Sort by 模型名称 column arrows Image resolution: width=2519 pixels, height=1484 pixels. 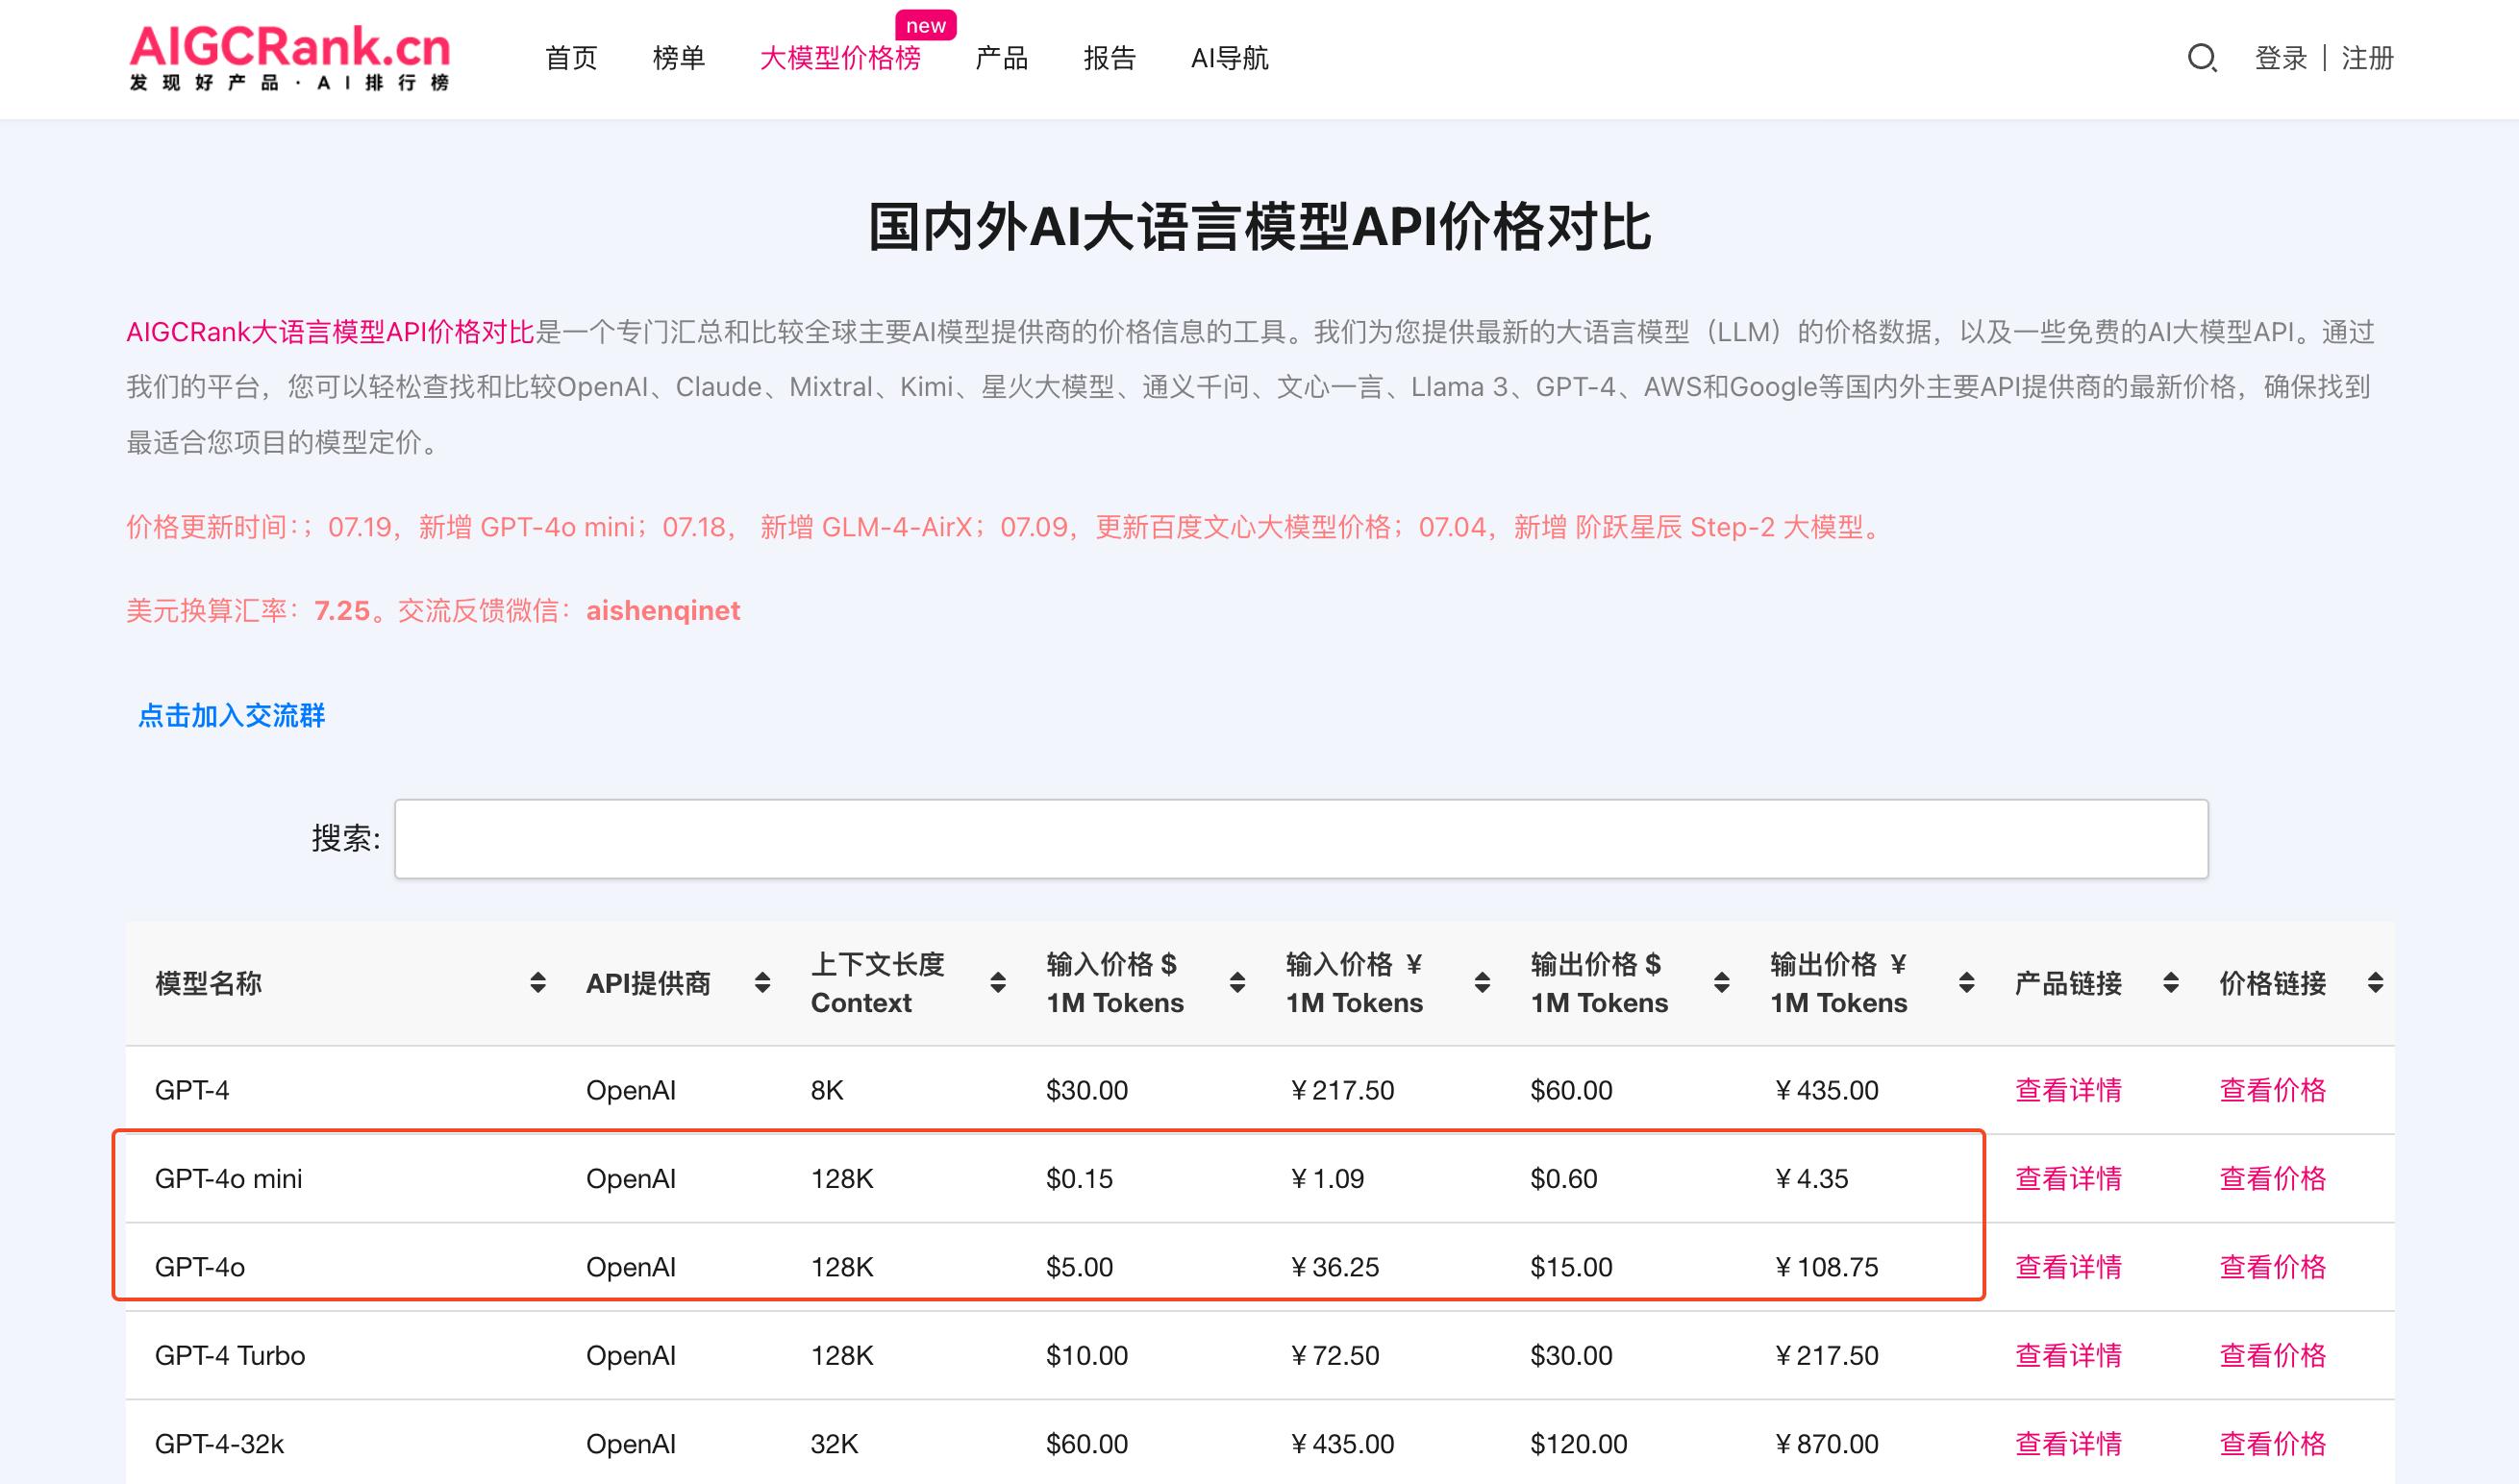point(538,983)
